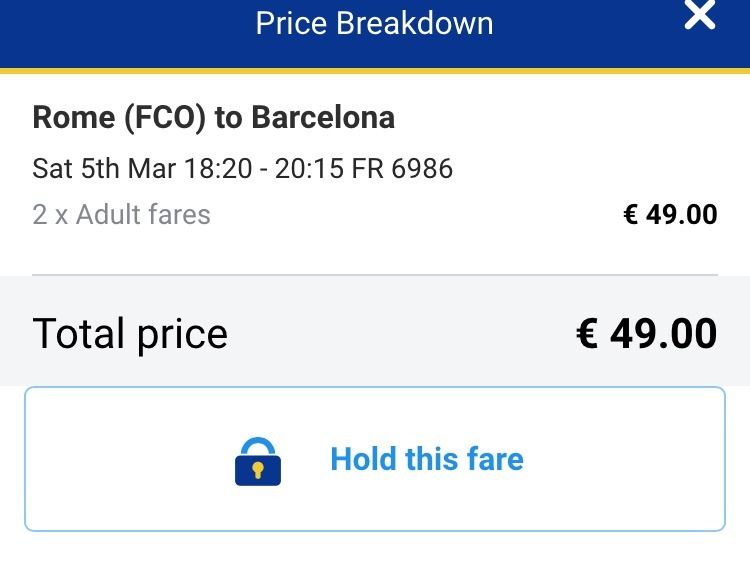
Task: Select the Price Breakdown header title
Action: point(375,23)
